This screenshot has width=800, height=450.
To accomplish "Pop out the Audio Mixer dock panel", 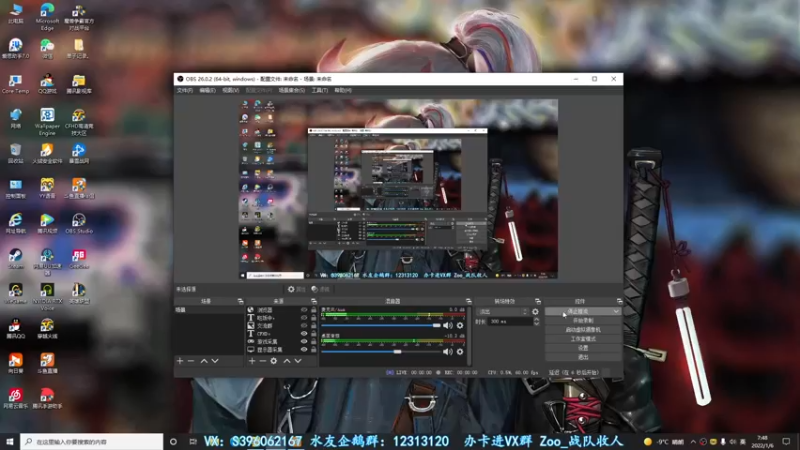I will click(x=468, y=301).
